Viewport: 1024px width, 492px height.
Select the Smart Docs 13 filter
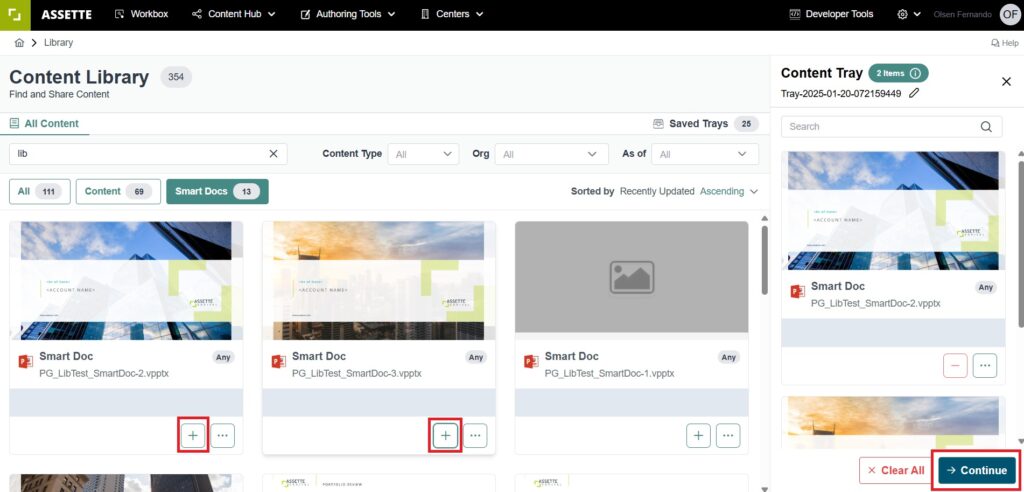tap(217, 191)
